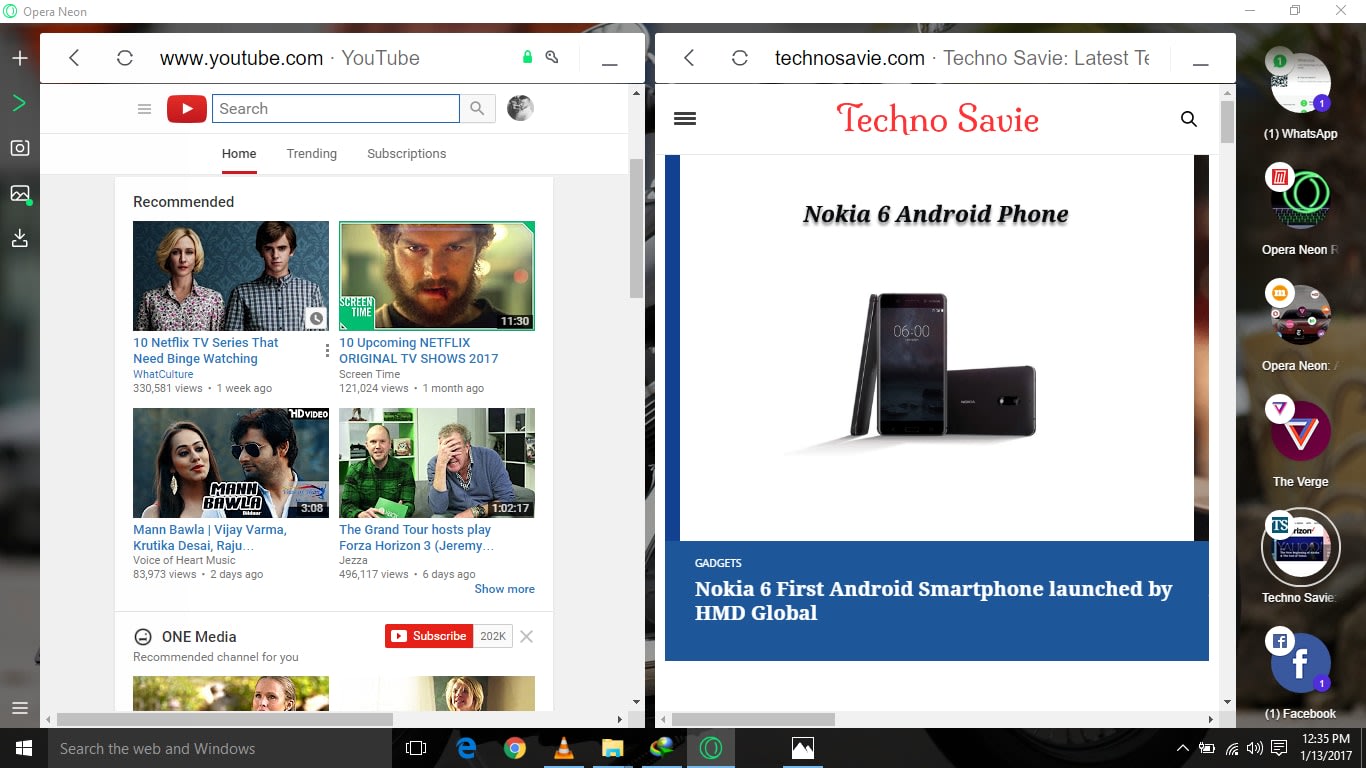
Task: Open the Windows Start menu
Action: 24,748
